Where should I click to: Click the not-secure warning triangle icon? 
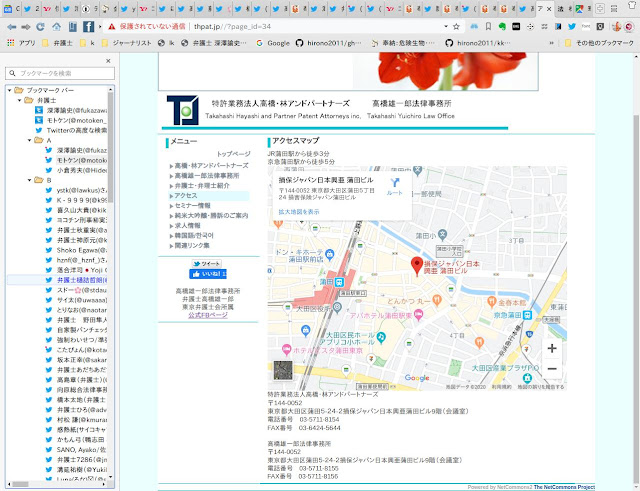click(111, 27)
